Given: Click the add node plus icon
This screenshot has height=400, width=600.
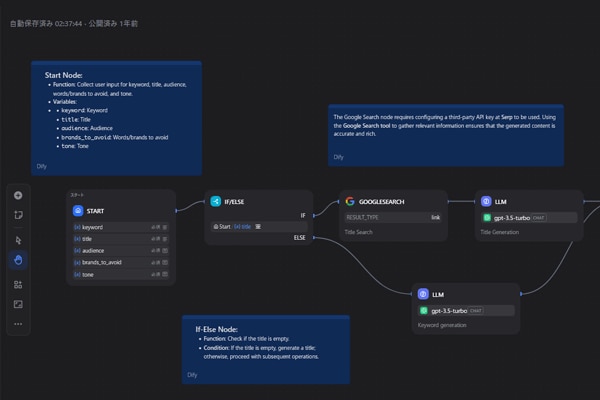Looking at the screenshot, I should pos(18,195).
